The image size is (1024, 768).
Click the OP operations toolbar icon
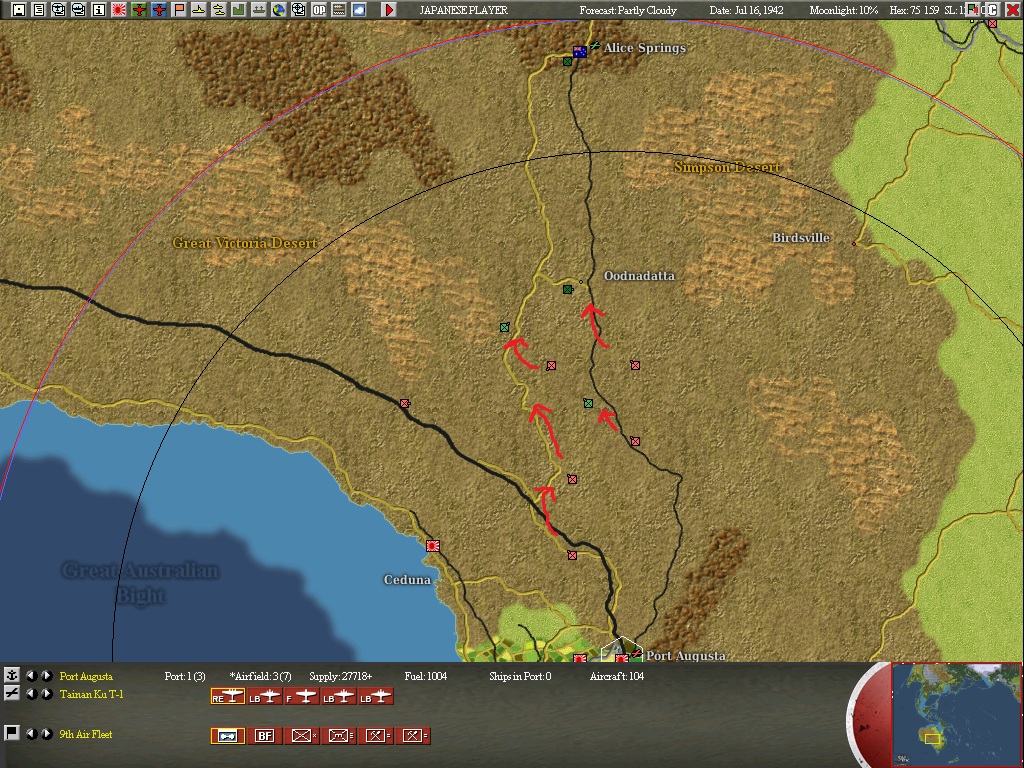[319, 10]
